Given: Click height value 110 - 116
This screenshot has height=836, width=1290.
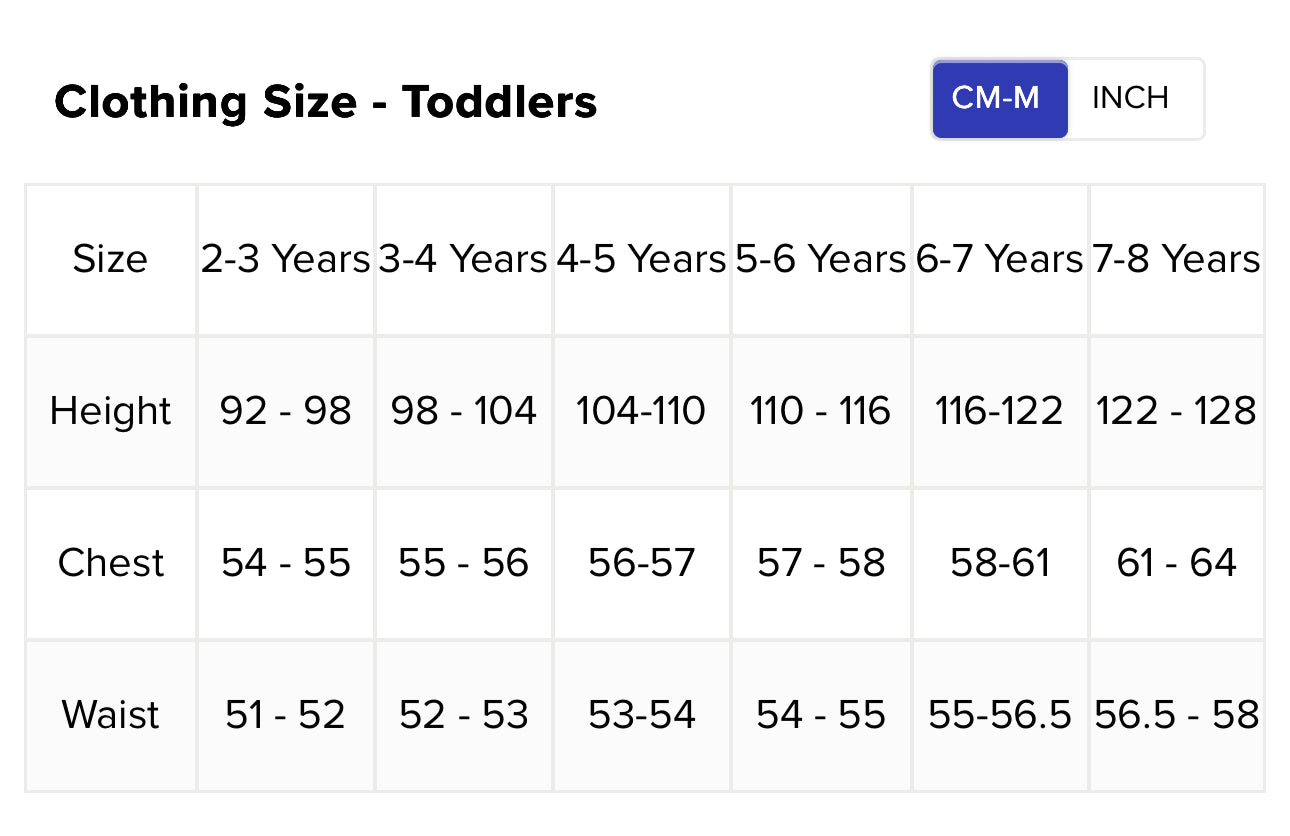Looking at the screenshot, I should [x=820, y=411].
